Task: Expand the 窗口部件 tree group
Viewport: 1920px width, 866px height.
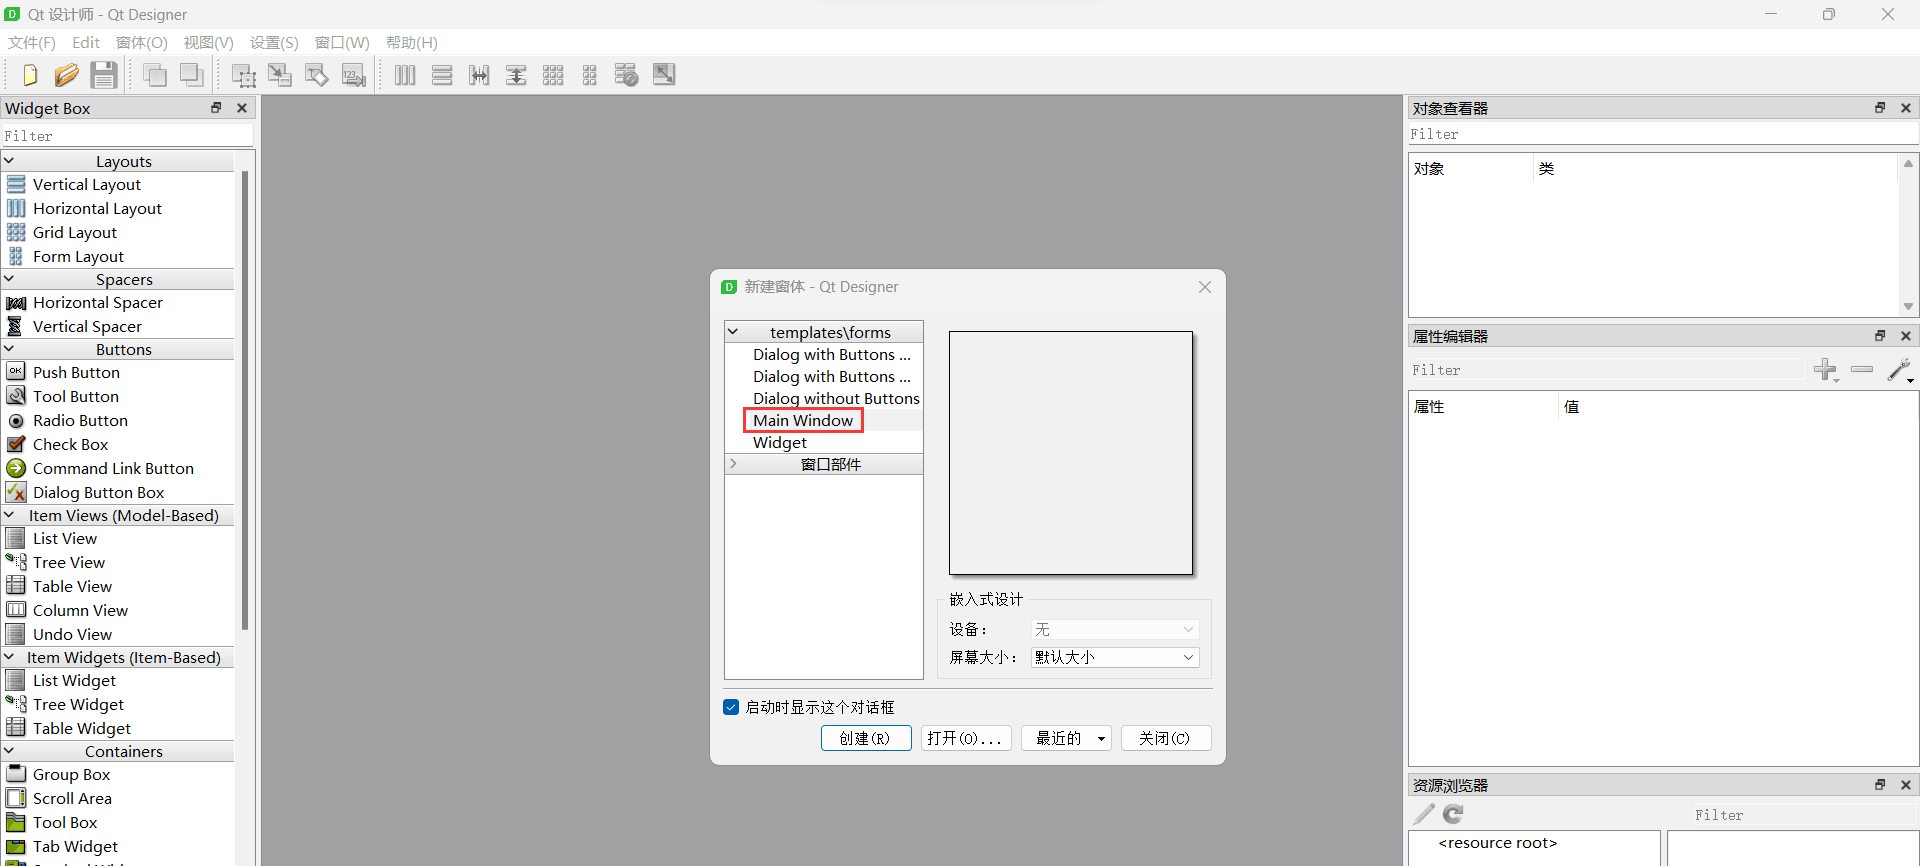Action: click(x=733, y=464)
